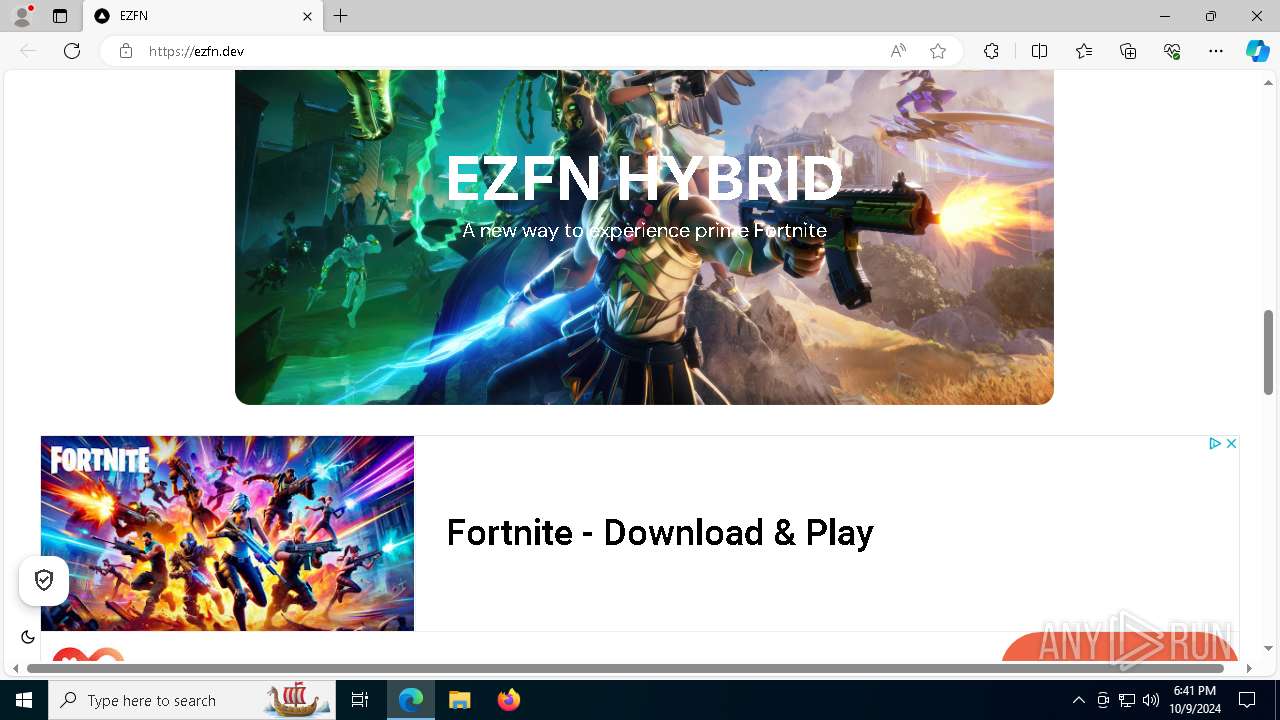Activate Read aloud icon in address bar
The image size is (1280, 720).
point(898,51)
